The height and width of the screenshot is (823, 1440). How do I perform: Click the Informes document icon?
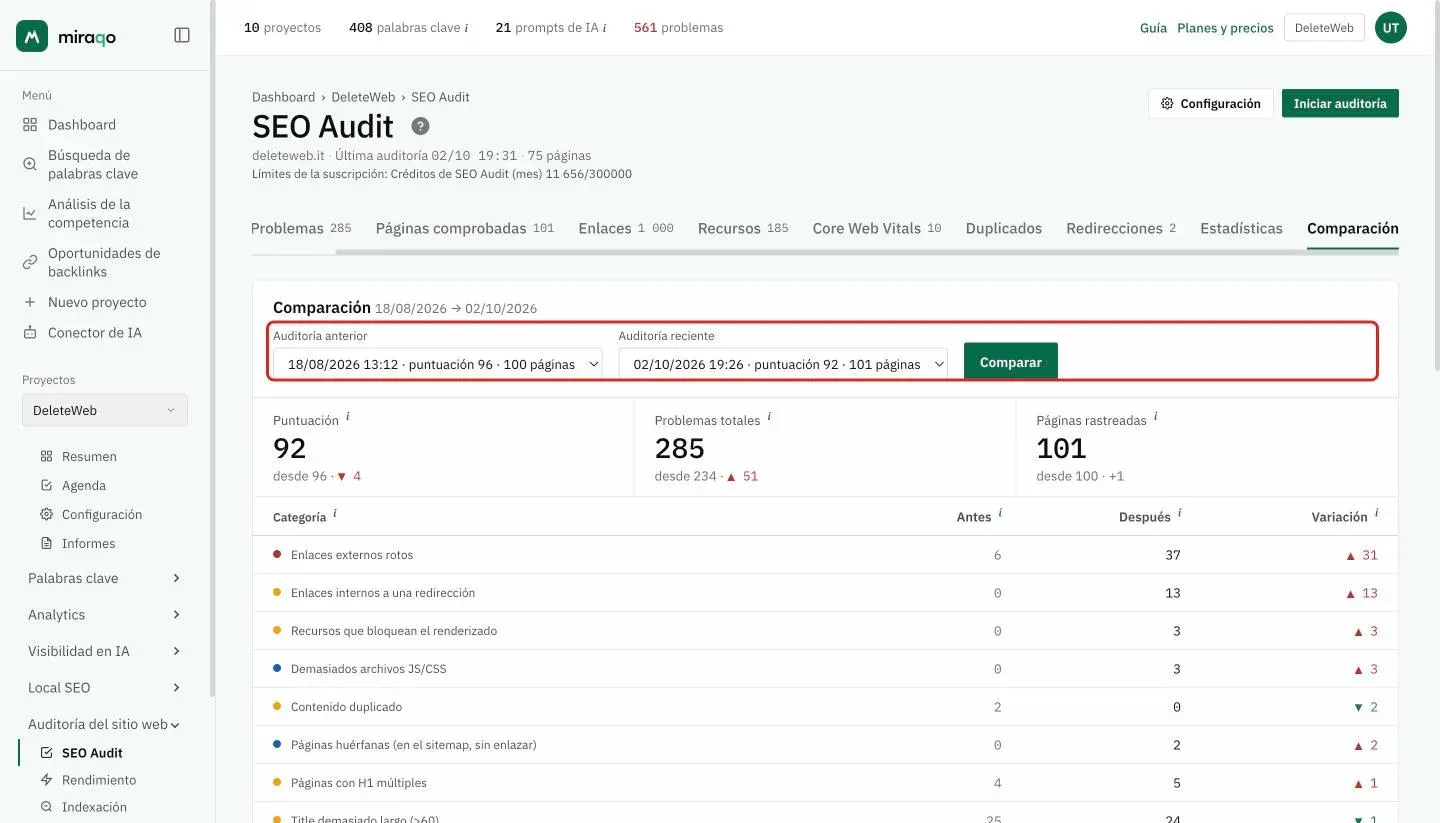[x=46, y=543]
